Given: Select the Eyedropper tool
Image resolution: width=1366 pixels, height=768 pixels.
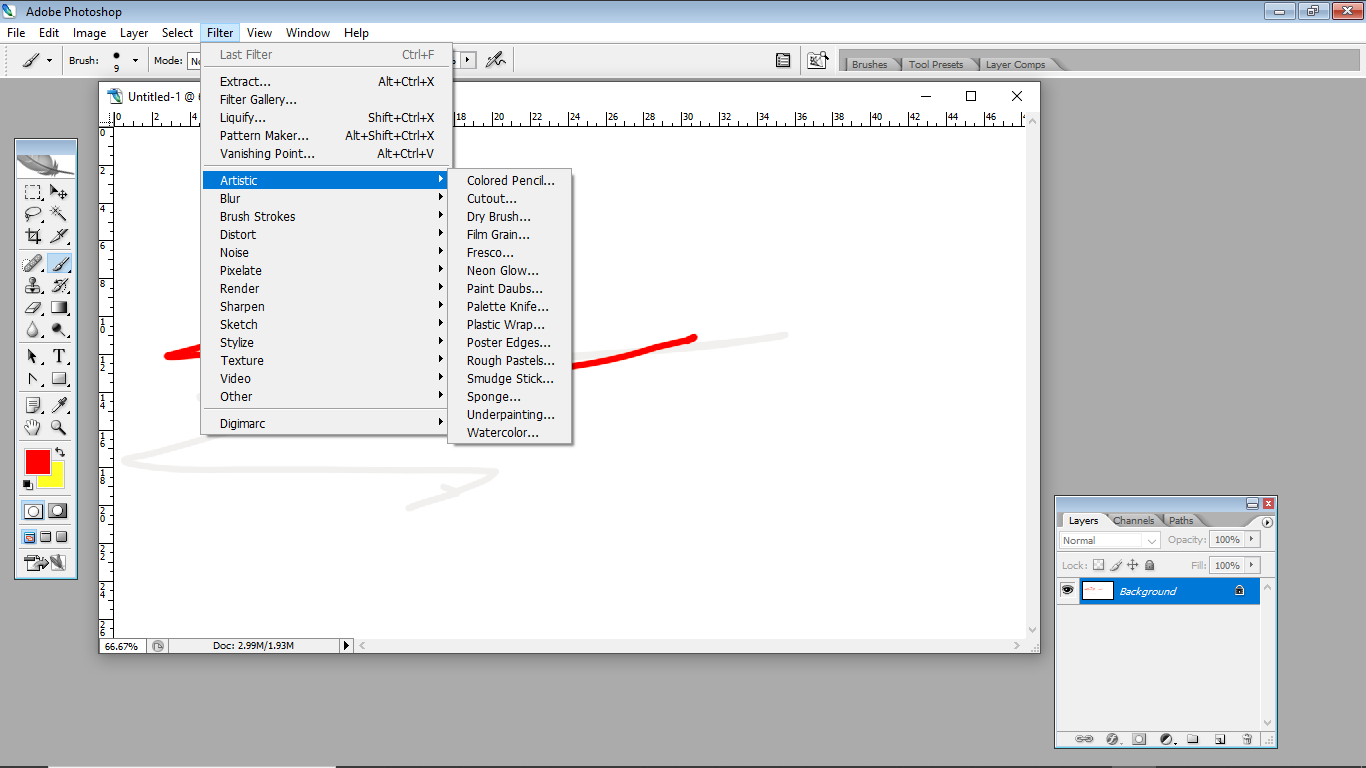Looking at the screenshot, I should click(59, 405).
